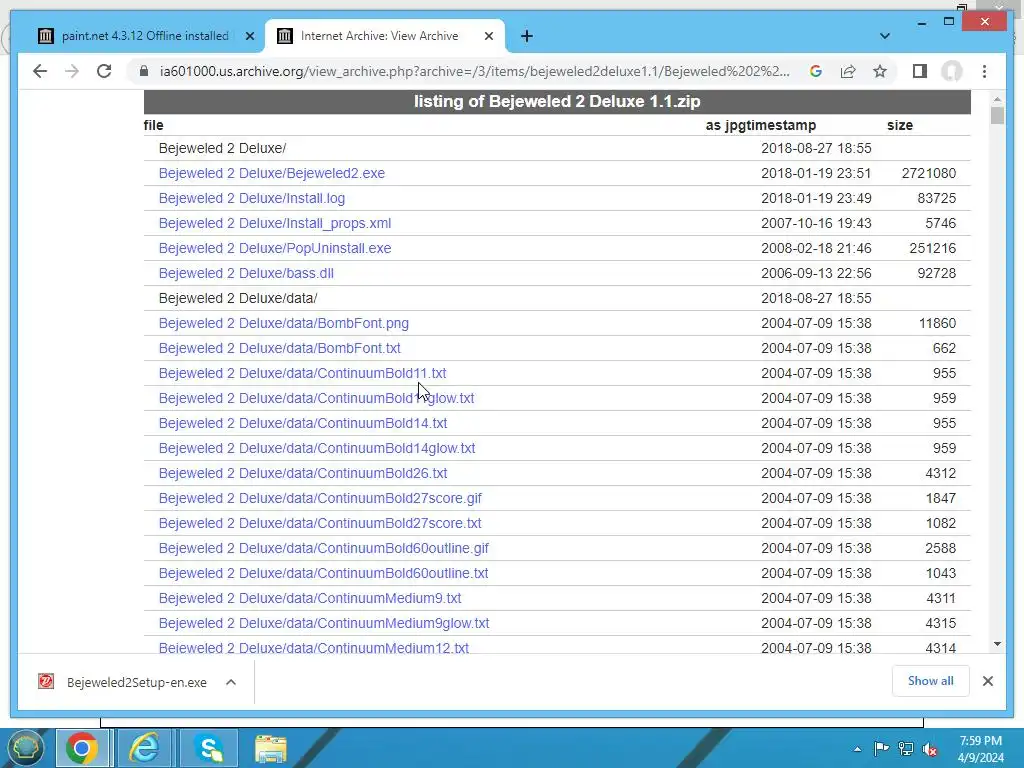Open ContinuumBold11.txt link
The height and width of the screenshot is (768, 1024).
[x=302, y=373]
